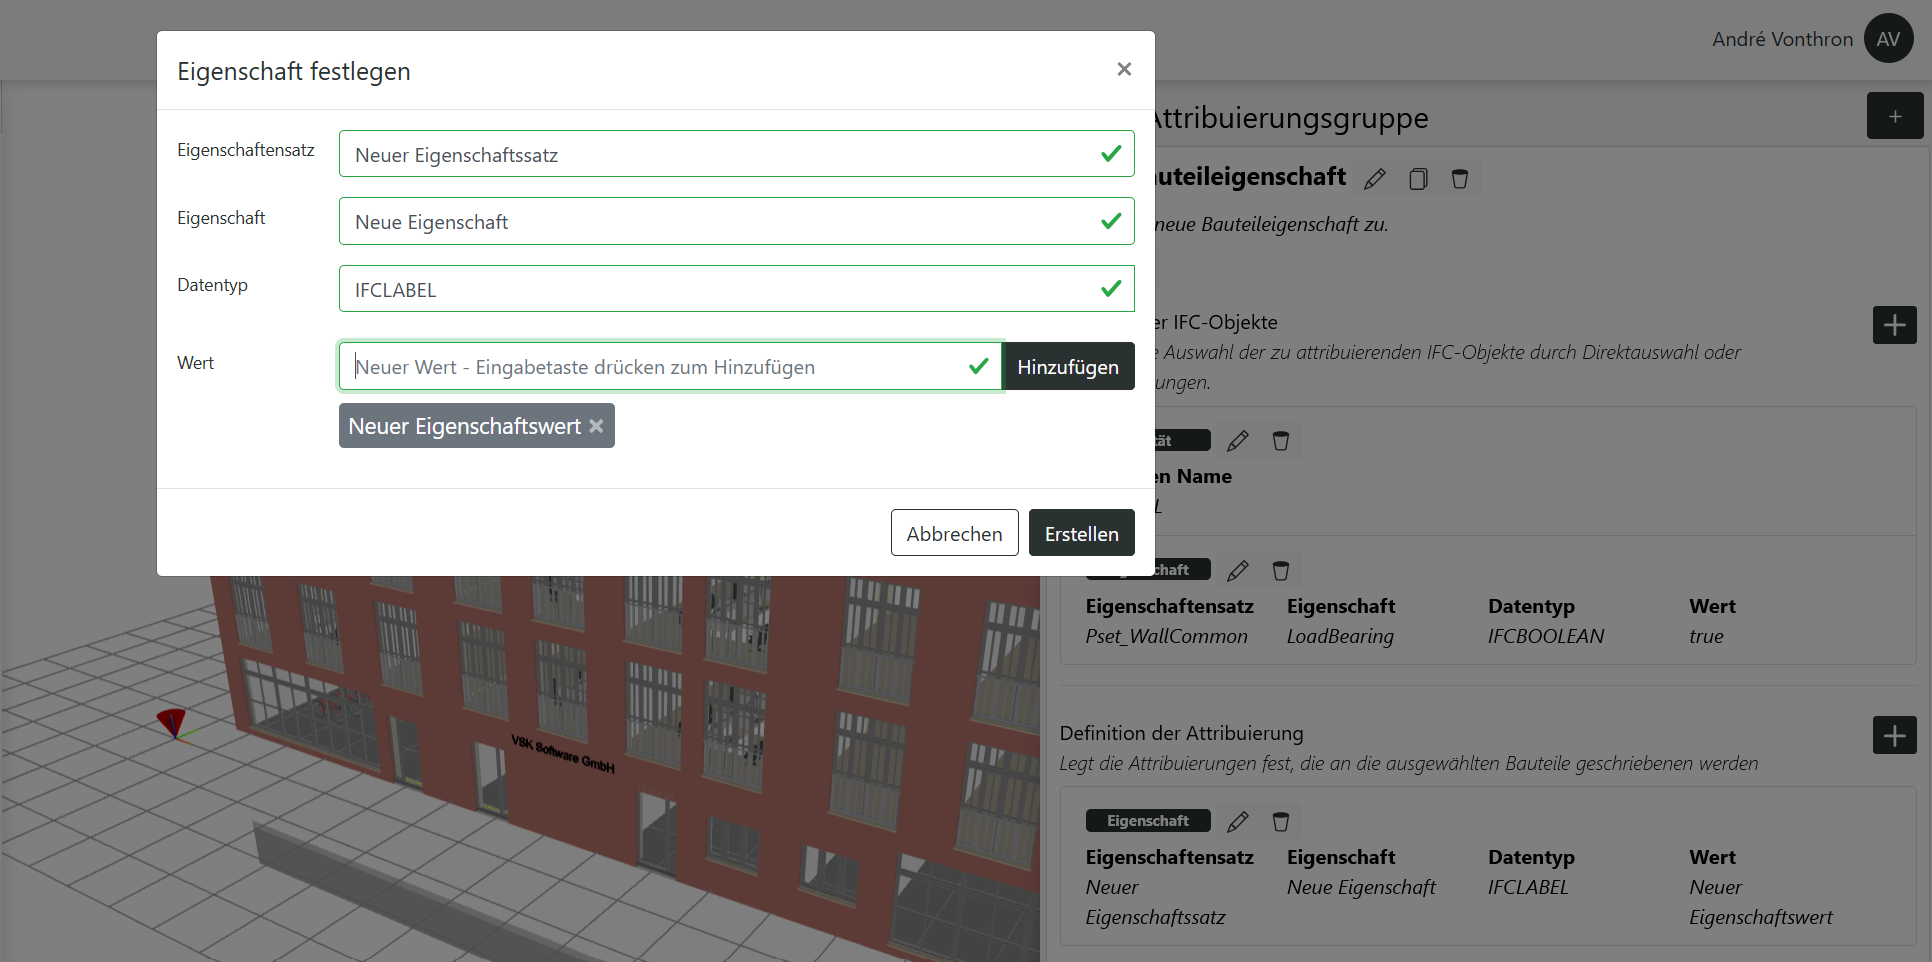This screenshot has width=1932, height=962.
Task: Add a new Attribuierungsgruppe with plus button
Action: (1894, 116)
